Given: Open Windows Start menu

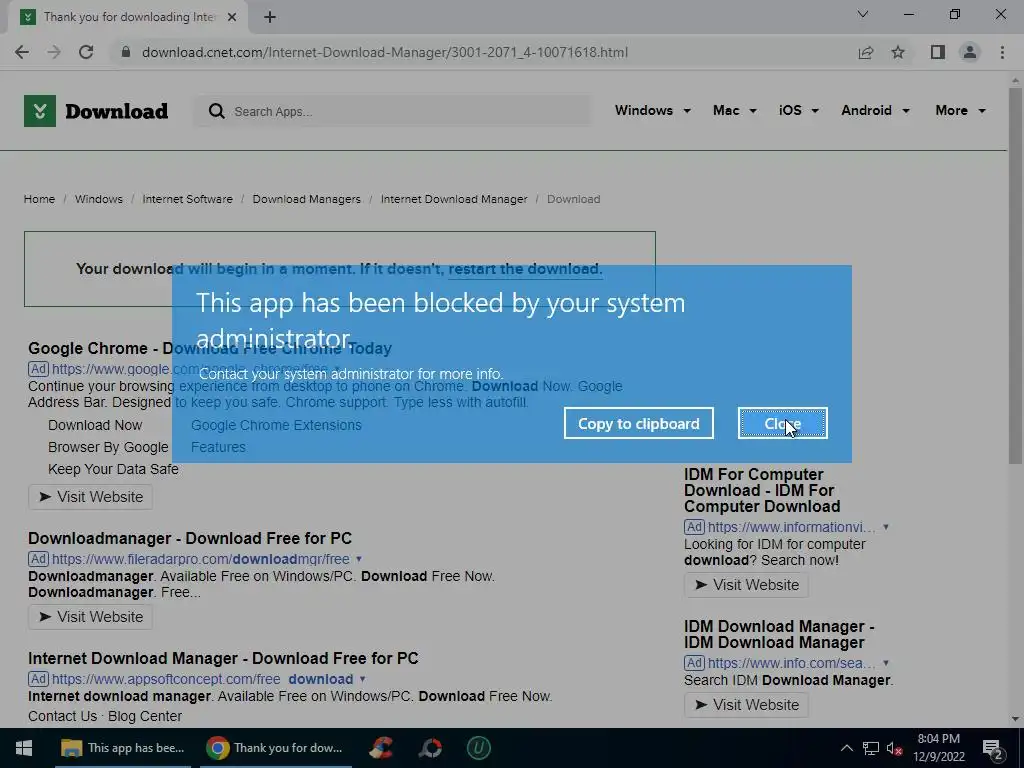Looking at the screenshot, I should point(24,748).
